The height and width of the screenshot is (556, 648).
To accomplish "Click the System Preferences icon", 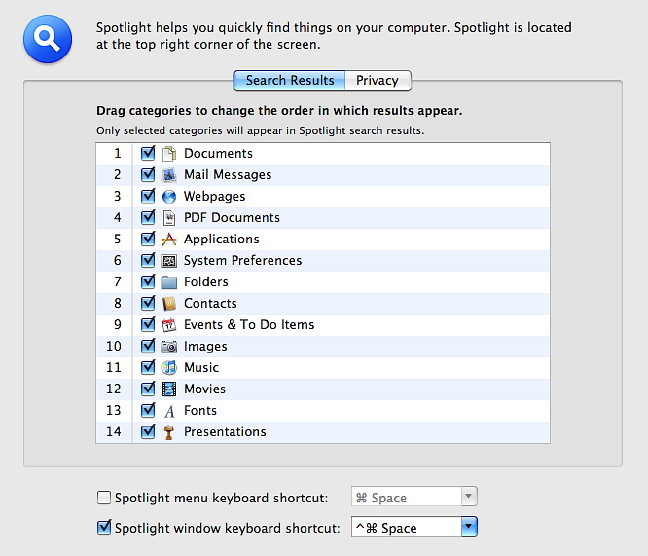I will [x=169, y=261].
